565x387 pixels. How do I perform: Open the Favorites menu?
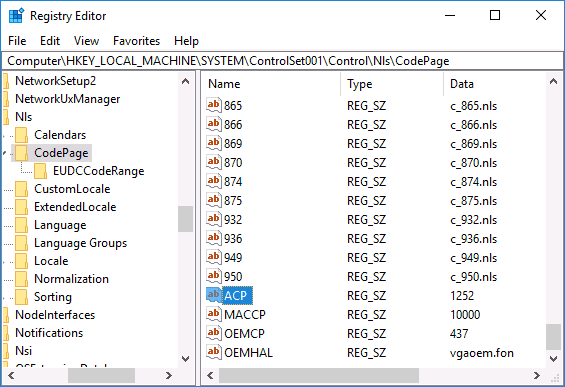click(x=136, y=41)
